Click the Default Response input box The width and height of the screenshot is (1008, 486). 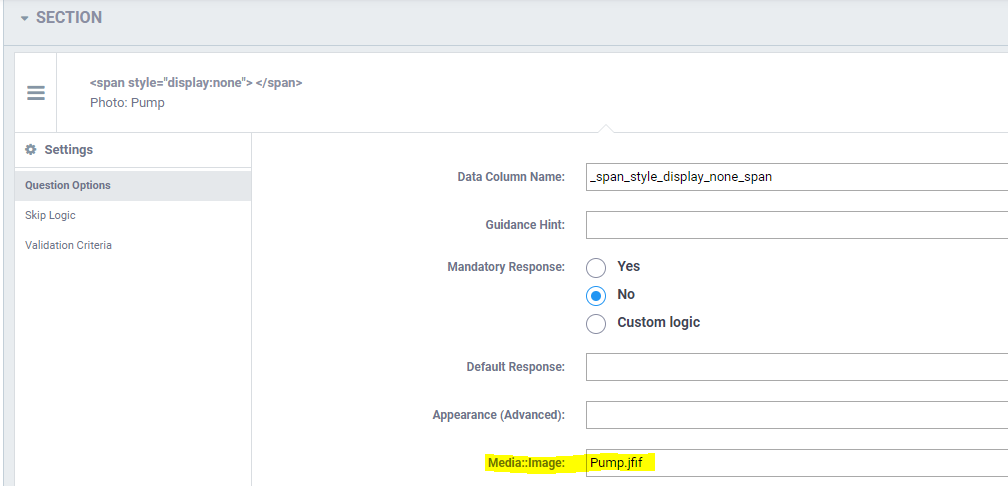796,367
